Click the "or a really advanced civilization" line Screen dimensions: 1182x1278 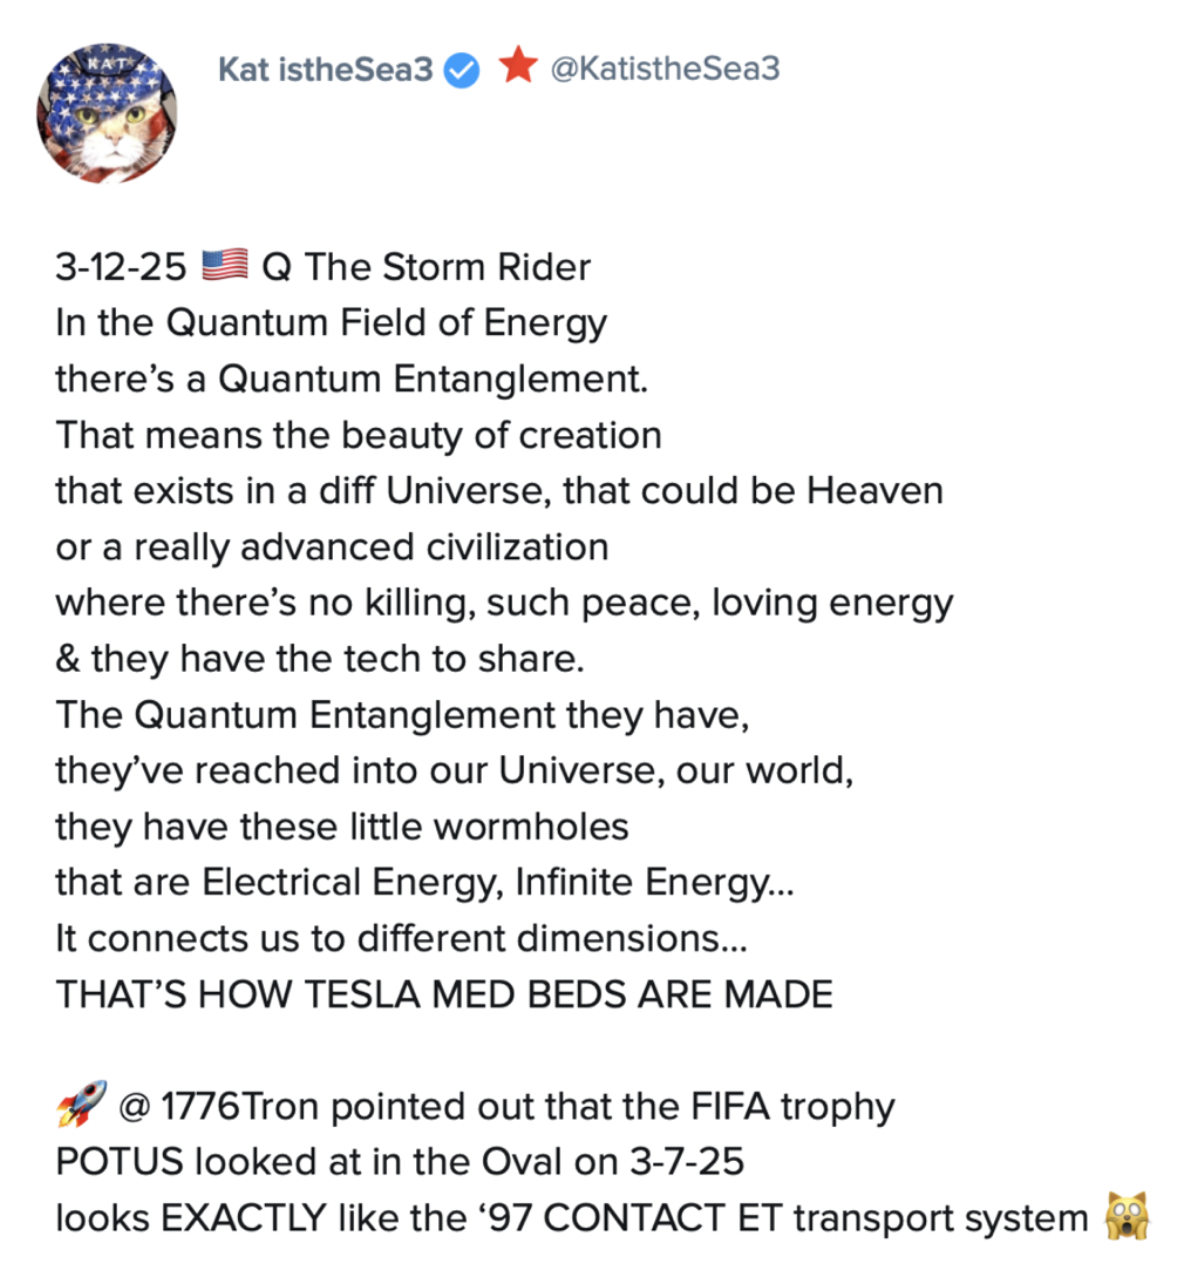(x=332, y=547)
